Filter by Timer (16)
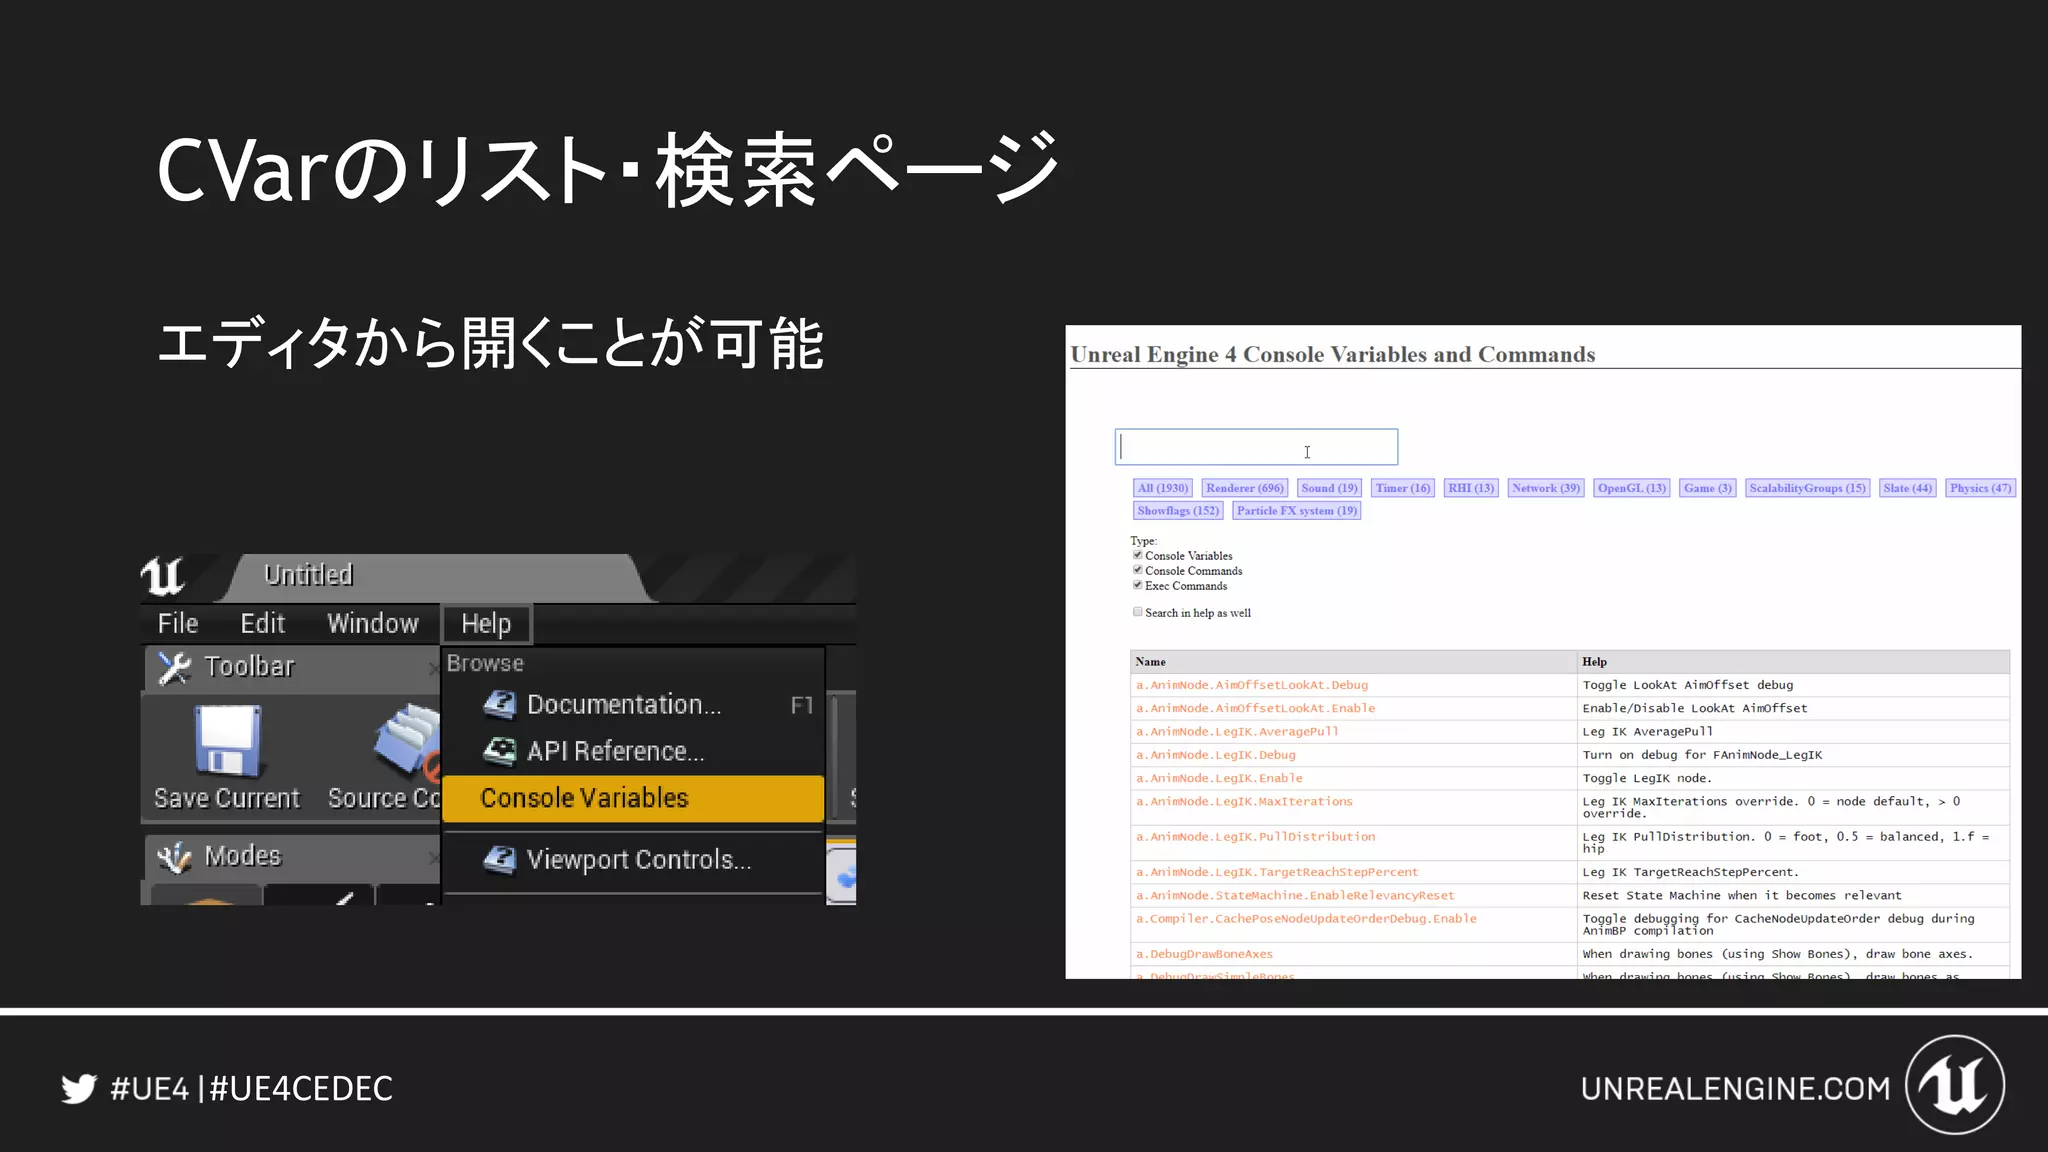The height and width of the screenshot is (1152, 2048). [1402, 488]
